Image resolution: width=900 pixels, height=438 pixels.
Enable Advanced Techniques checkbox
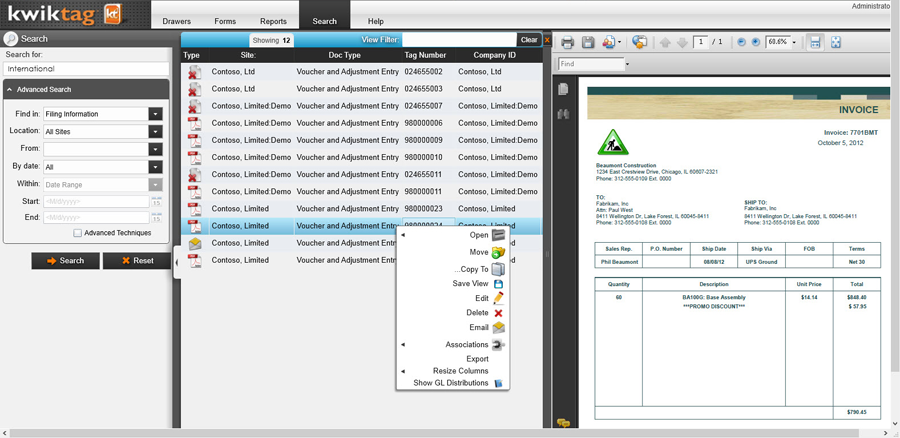point(77,233)
